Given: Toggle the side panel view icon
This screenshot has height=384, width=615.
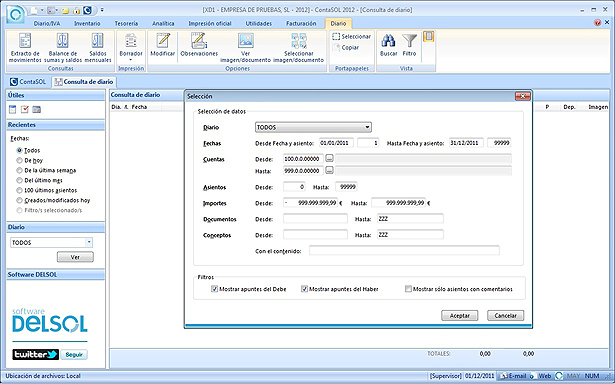Looking at the screenshot, I should pos(428,37).
